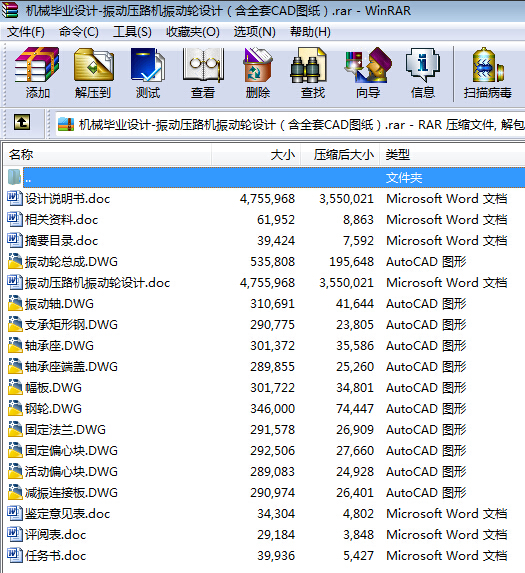Select the file name 幅板.DWG
Image resolution: width=525 pixels, height=573 pixels.
point(53,388)
